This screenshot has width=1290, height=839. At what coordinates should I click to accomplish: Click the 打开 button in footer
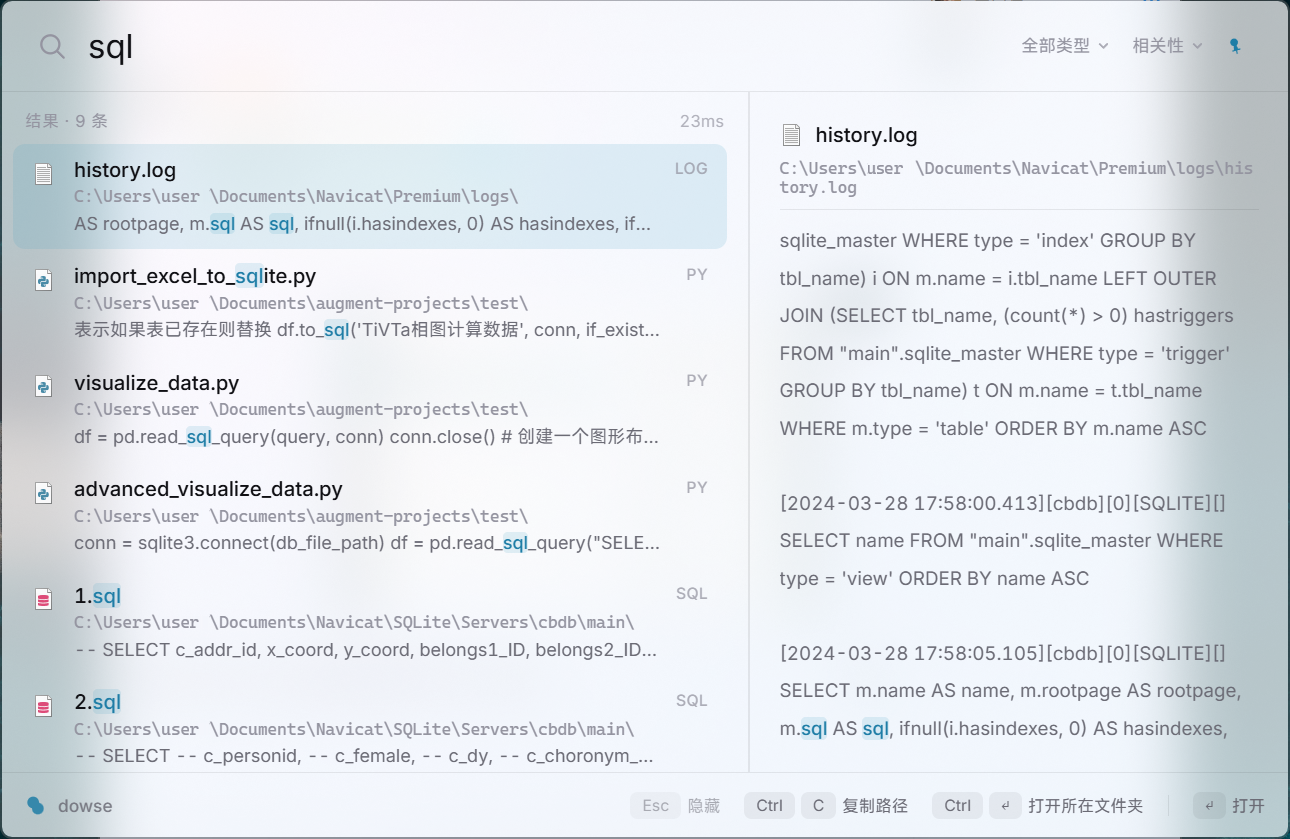tap(1230, 806)
